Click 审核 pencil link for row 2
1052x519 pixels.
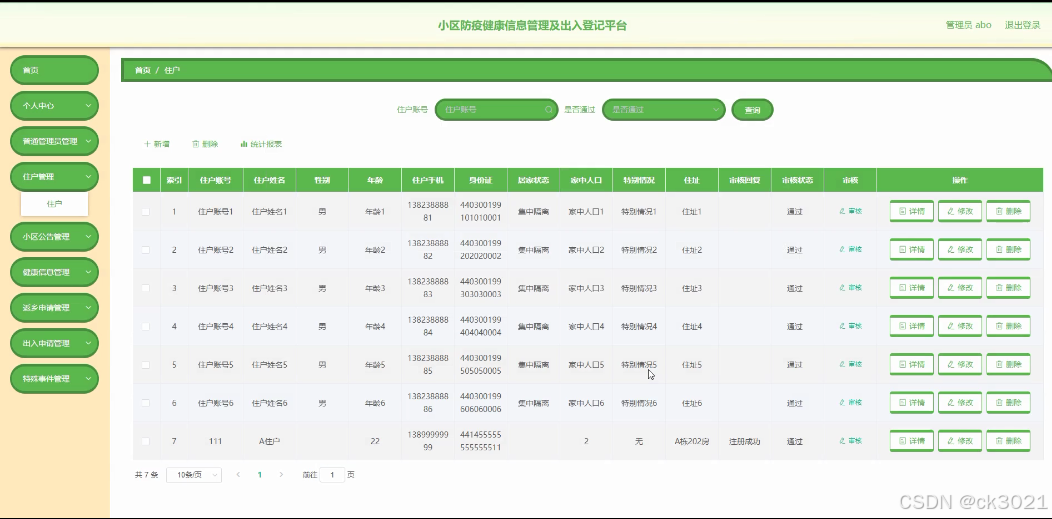[850, 249]
